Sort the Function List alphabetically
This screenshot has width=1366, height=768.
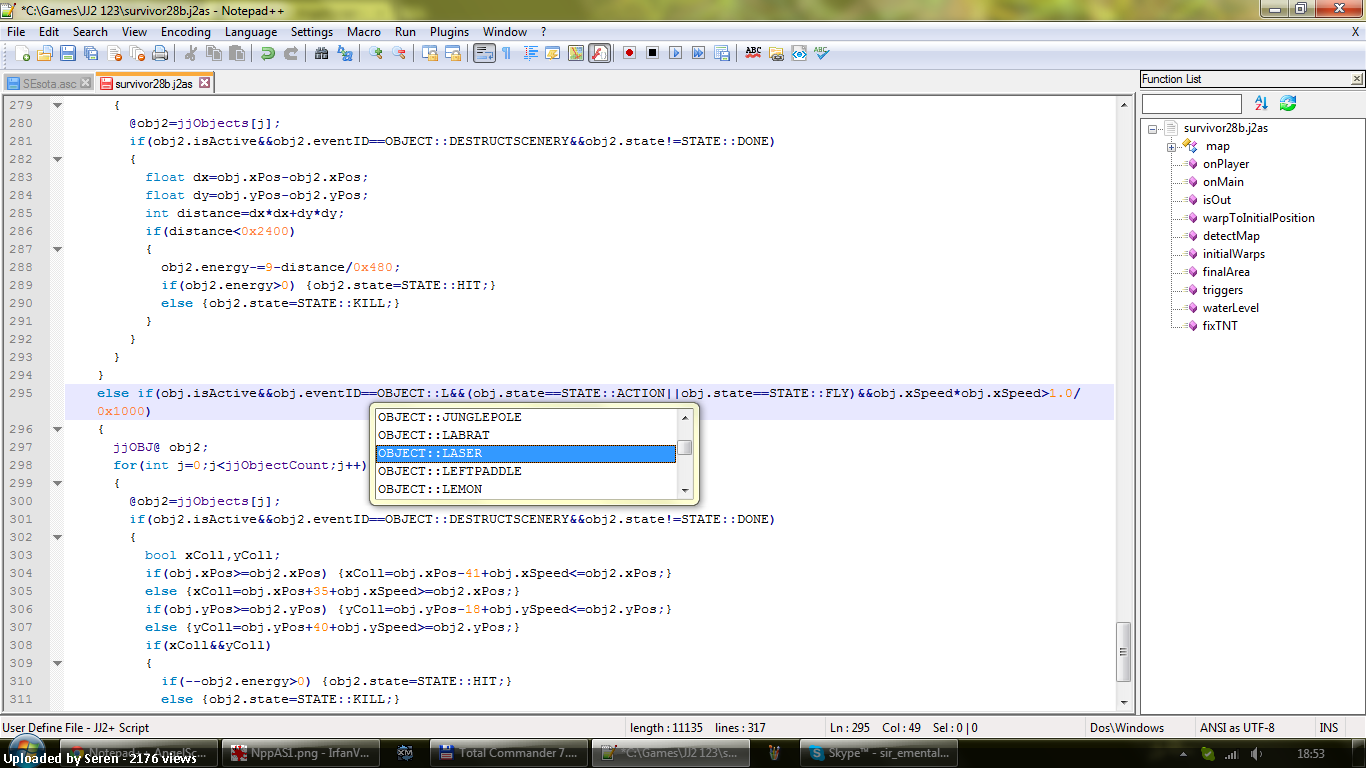[1260, 103]
